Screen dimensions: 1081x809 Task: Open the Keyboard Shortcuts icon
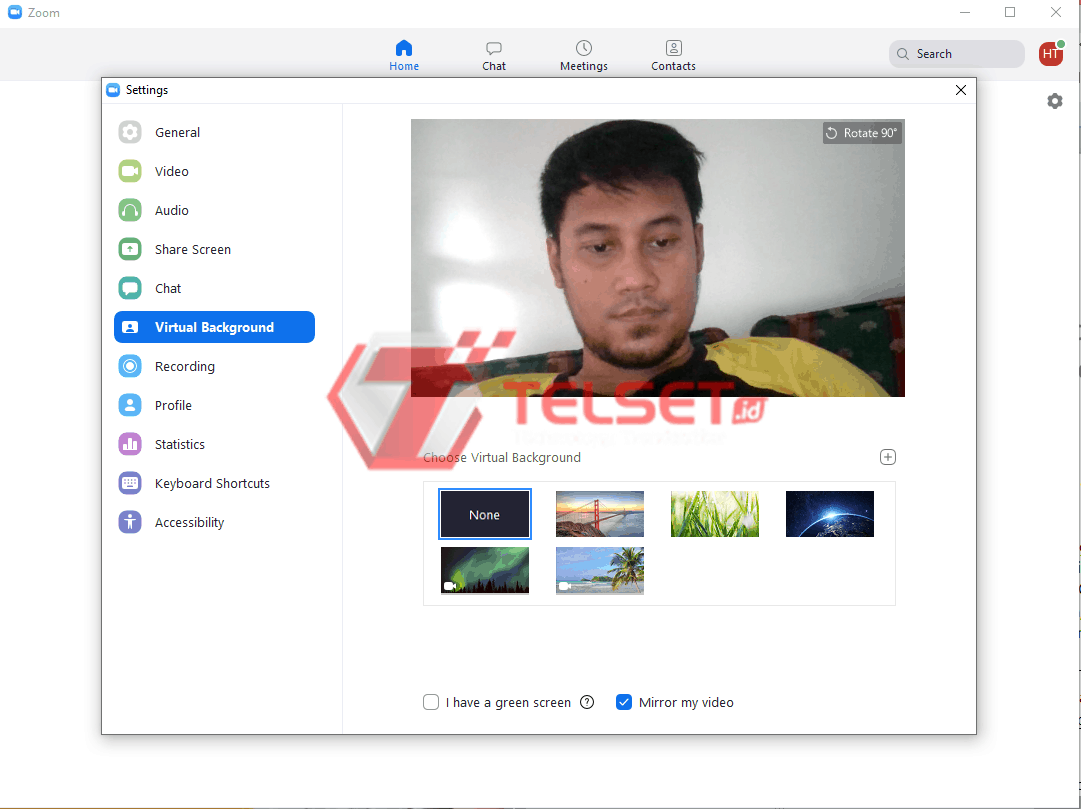pyautogui.click(x=130, y=483)
